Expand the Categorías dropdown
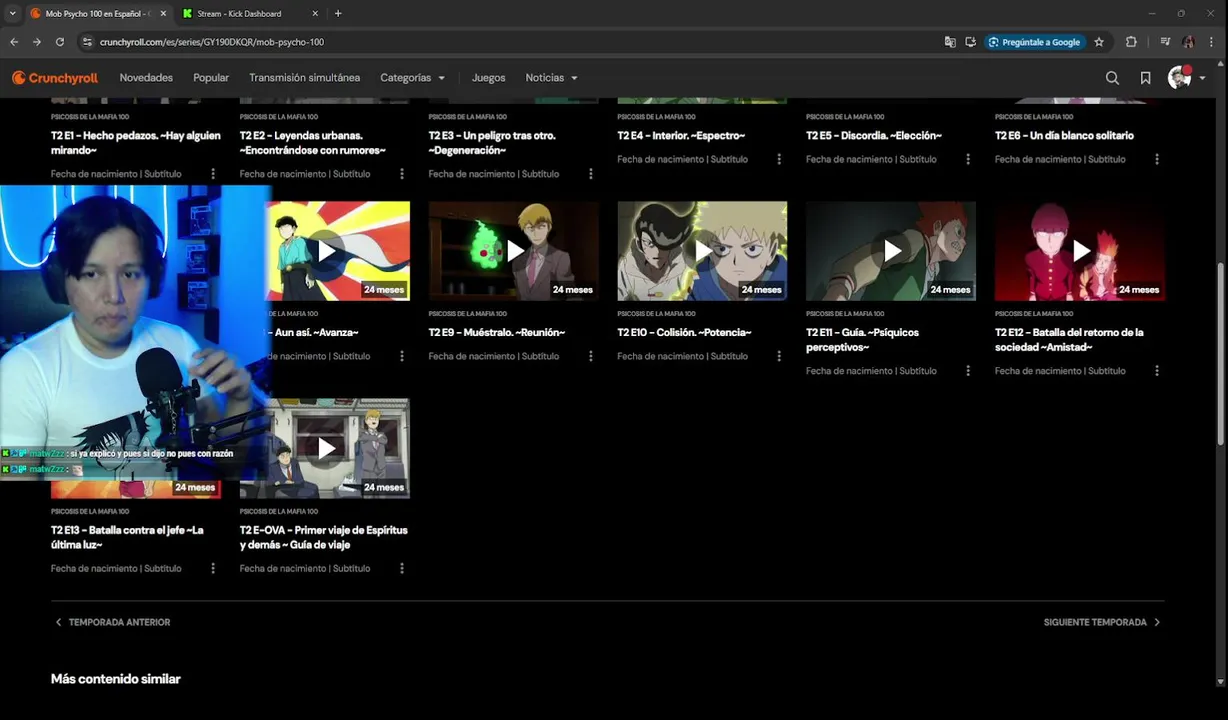Screen dimensions: 1228x720 point(412,78)
